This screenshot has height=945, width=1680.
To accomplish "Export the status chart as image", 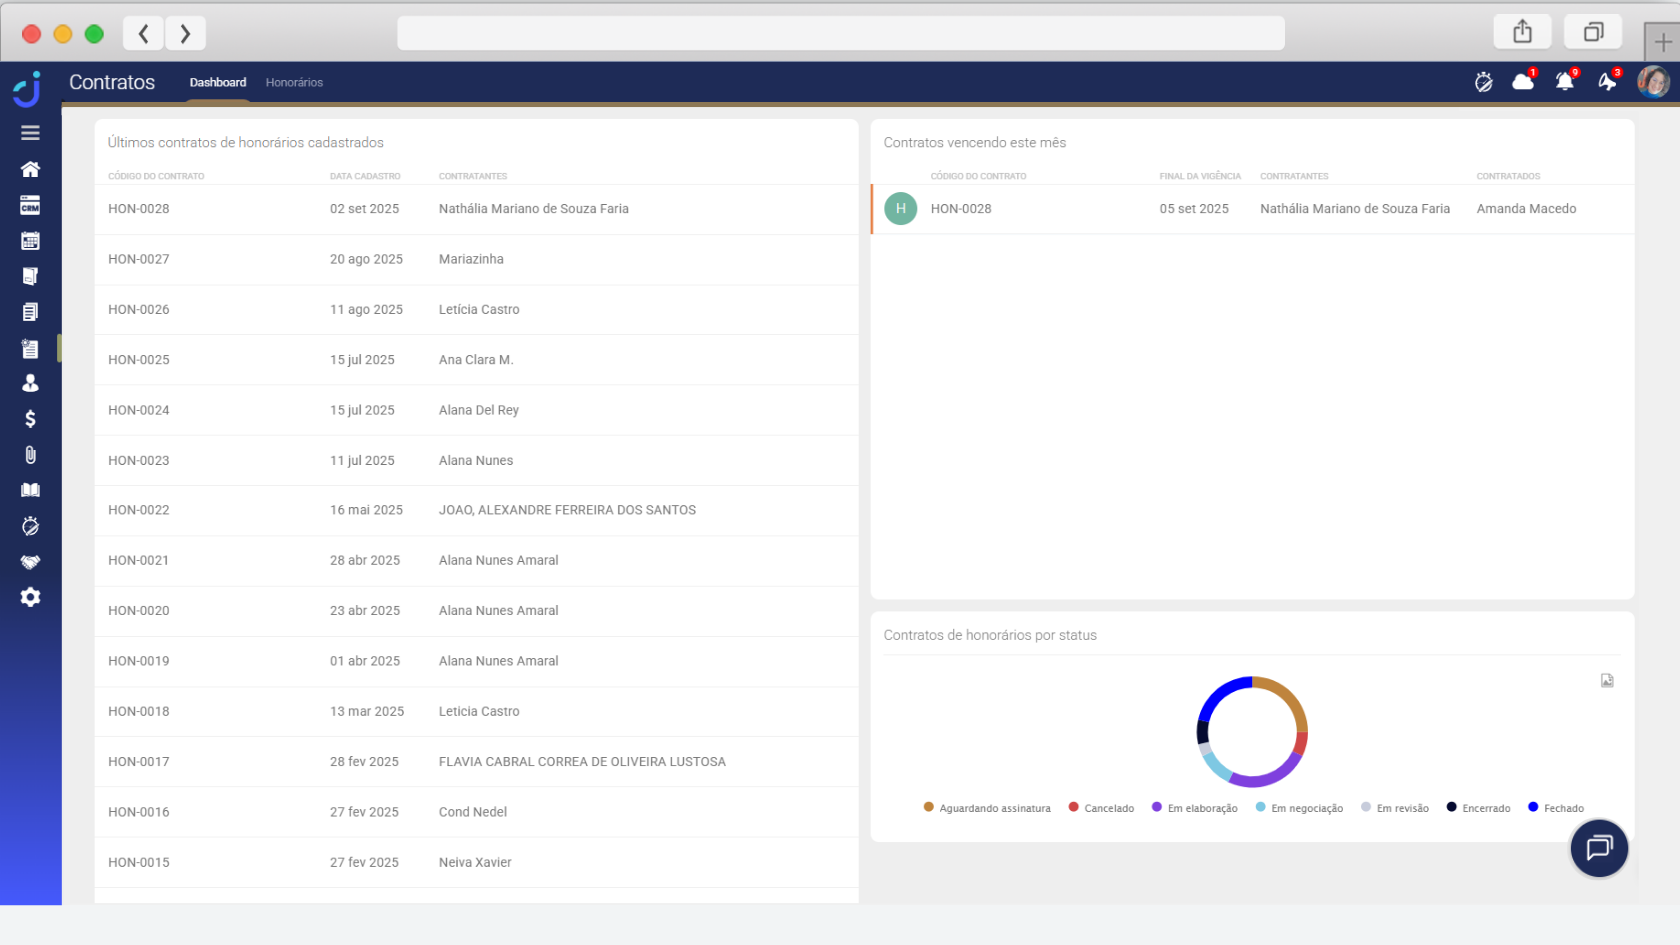I will tap(1607, 681).
